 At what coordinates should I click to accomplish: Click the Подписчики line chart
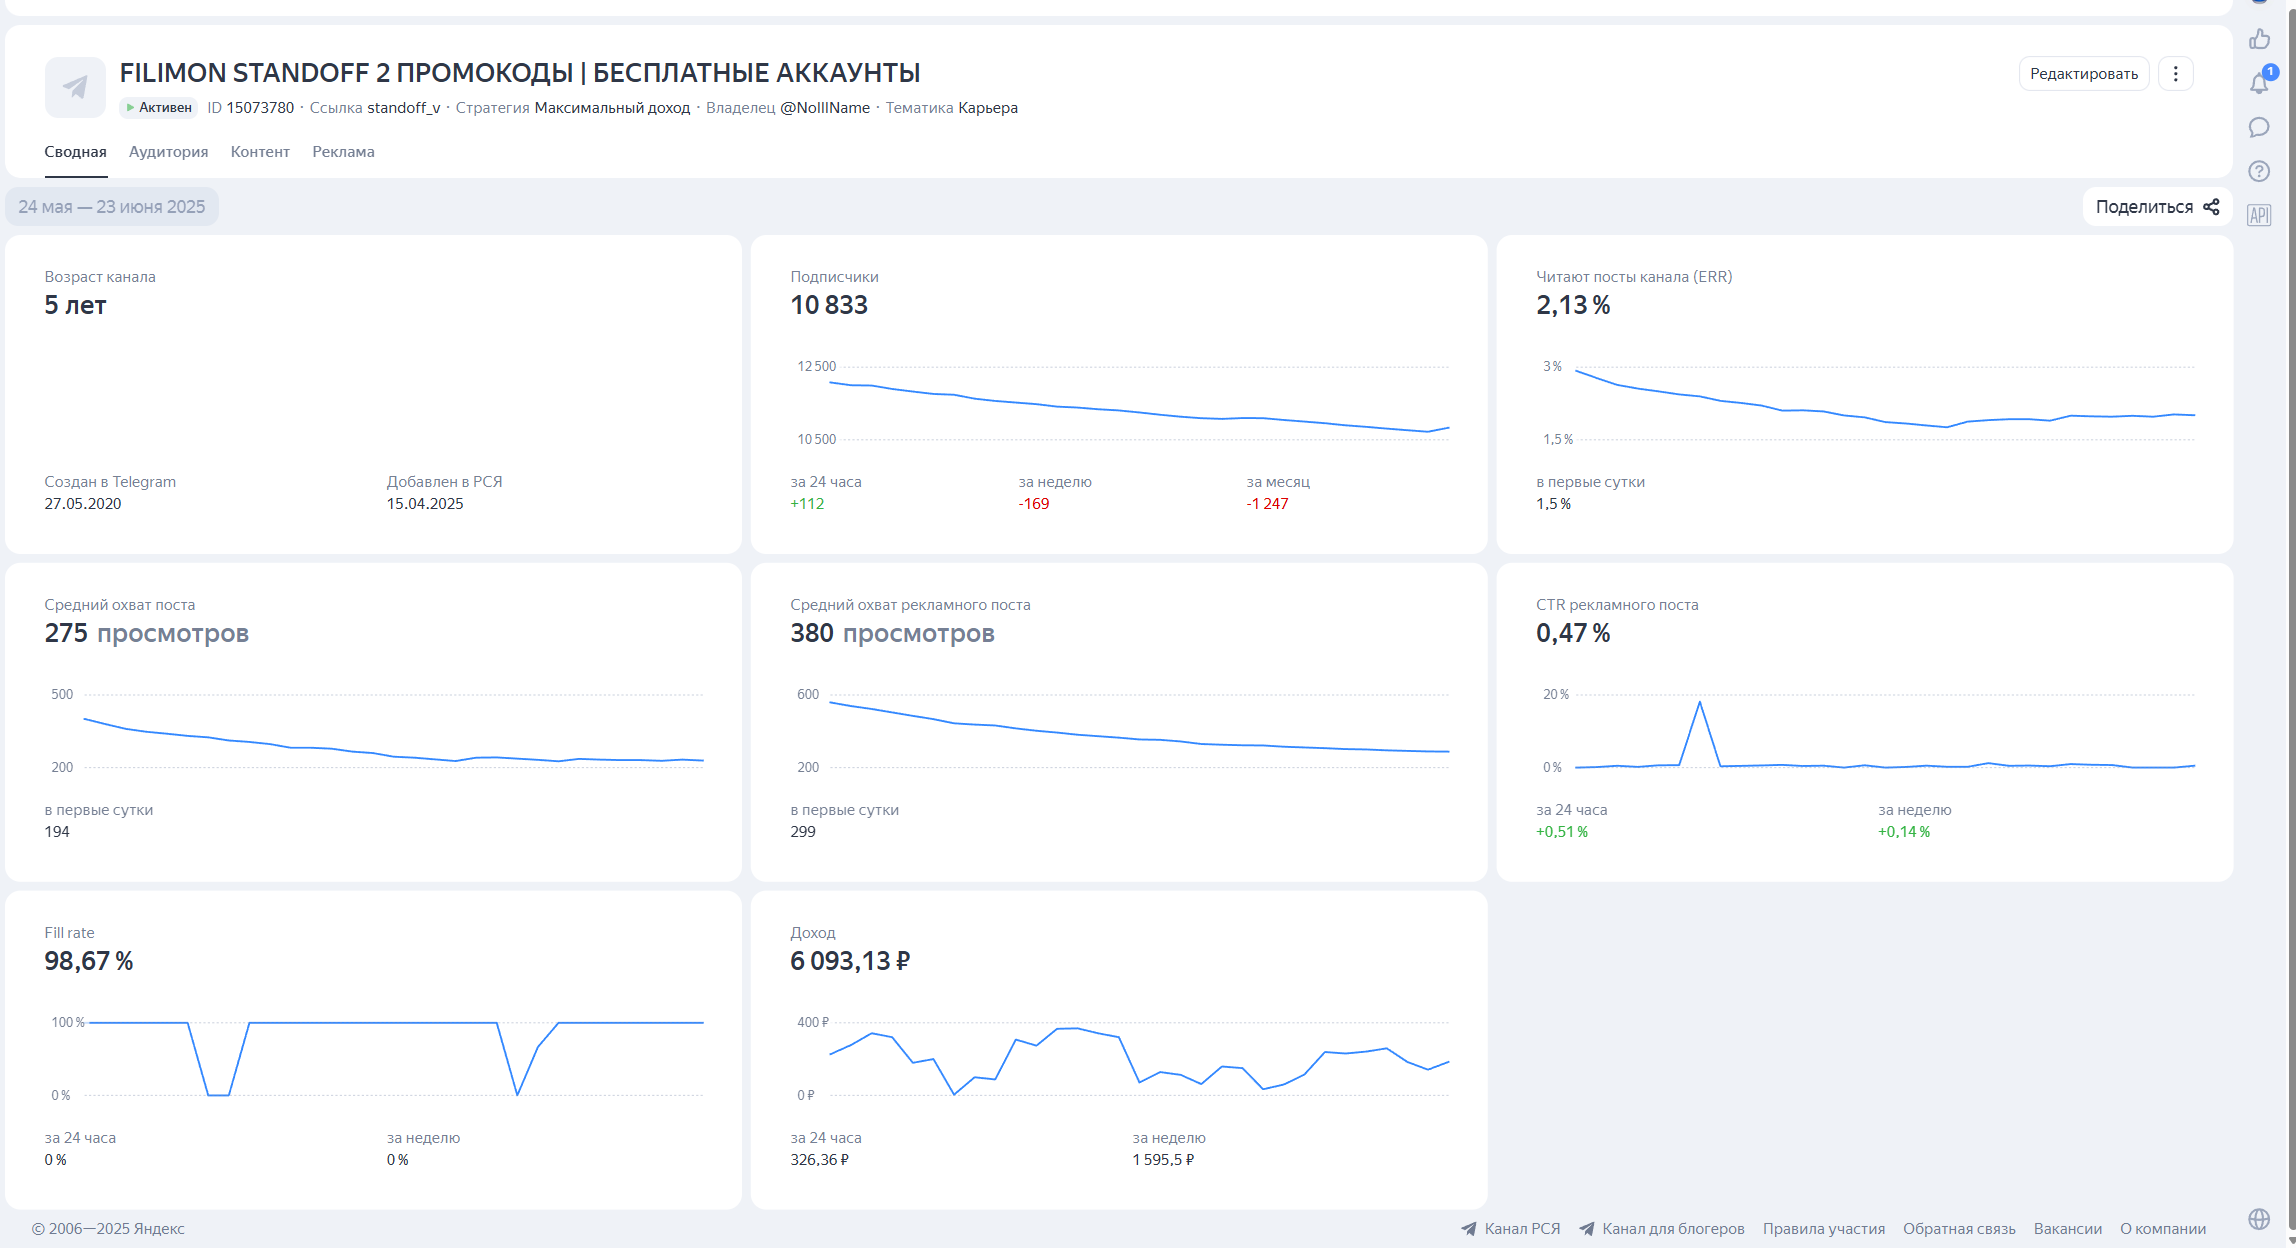1139,407
